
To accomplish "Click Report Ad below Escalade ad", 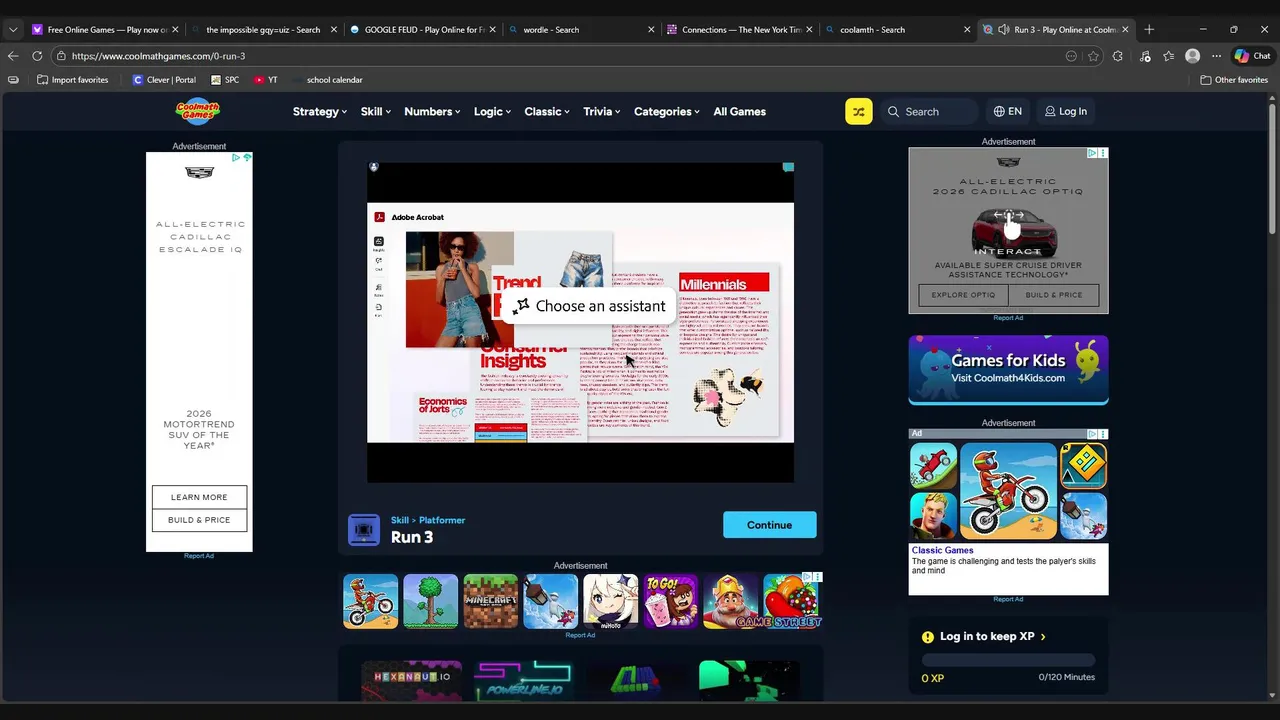I will coord(199,556).
